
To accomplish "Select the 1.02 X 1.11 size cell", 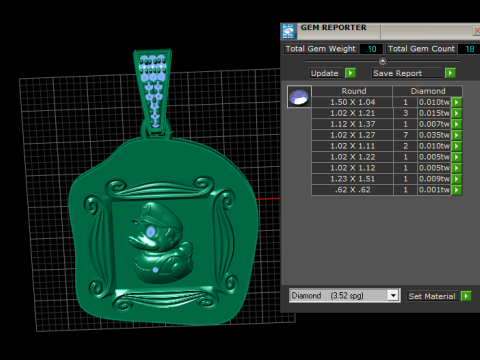I will coord(352,146).
